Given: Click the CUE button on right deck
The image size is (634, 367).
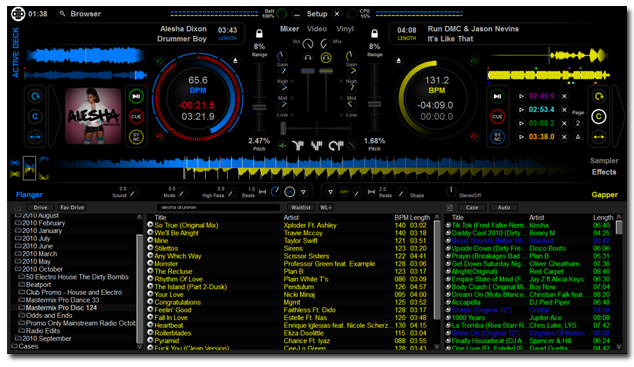Looking at the screenshot, I should tap(497, 117).
